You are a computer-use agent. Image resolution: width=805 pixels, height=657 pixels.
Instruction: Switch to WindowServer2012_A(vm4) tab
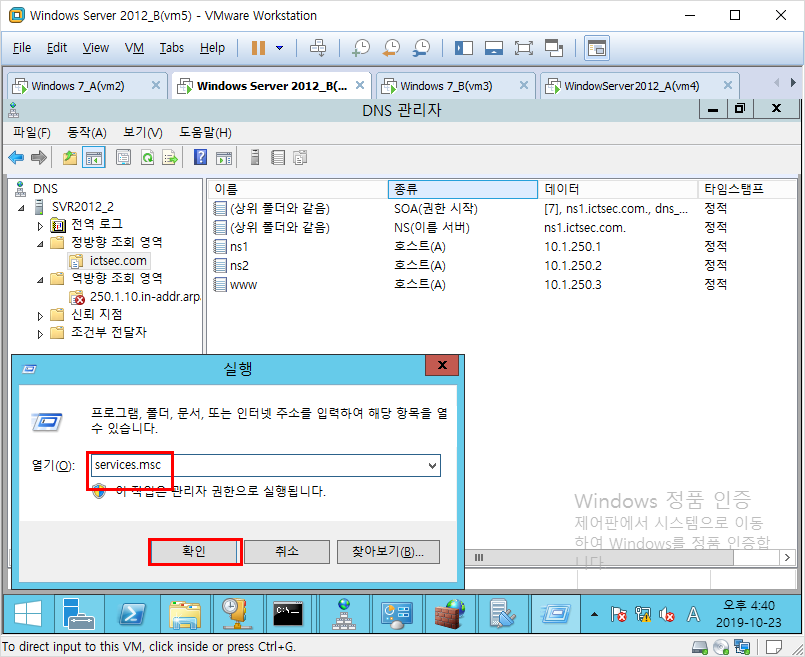click(631, 86)
